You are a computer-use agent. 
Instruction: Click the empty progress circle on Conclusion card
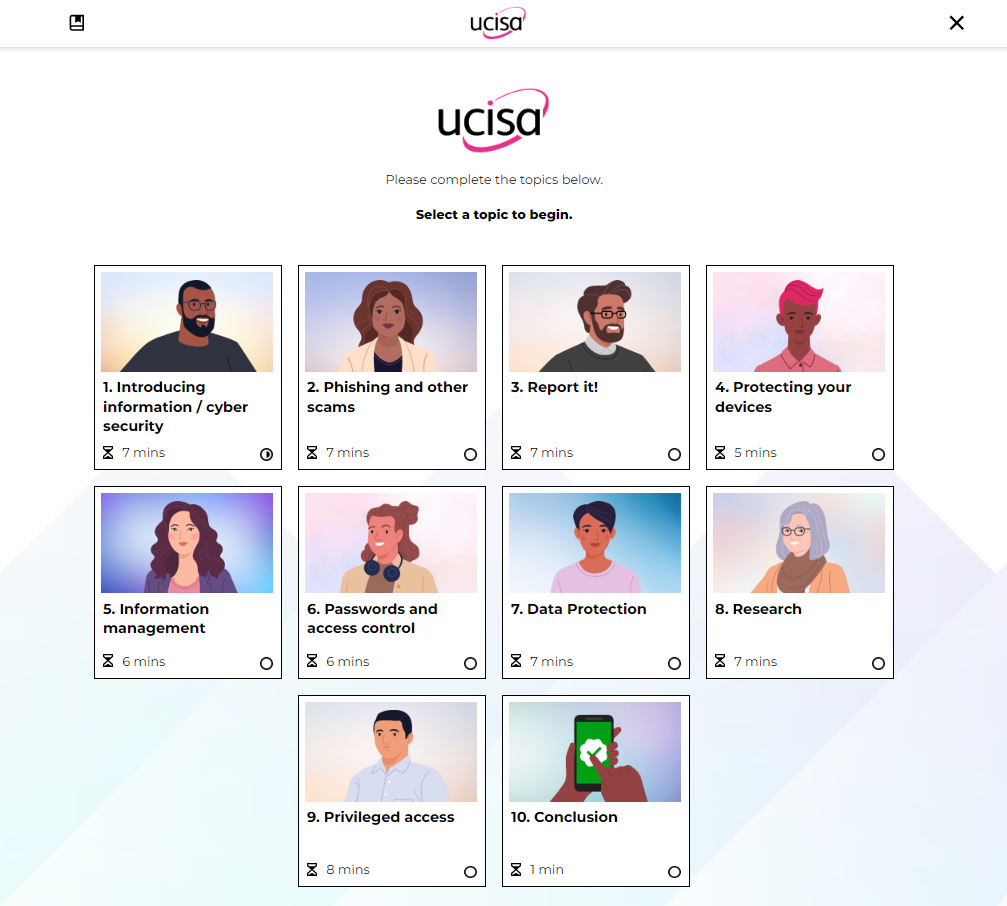(x=674, y=872)
